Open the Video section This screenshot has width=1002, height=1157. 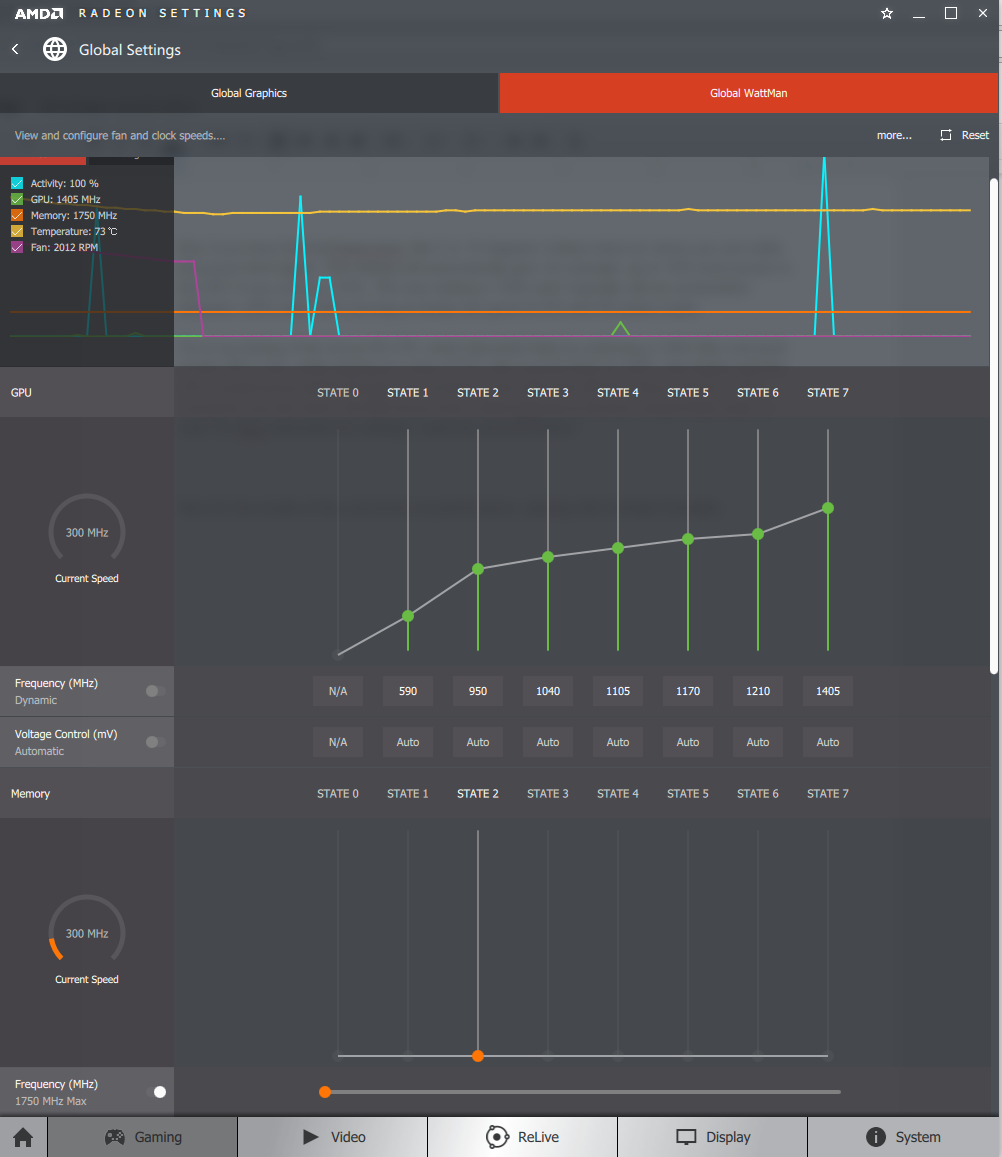(334, 1137)
